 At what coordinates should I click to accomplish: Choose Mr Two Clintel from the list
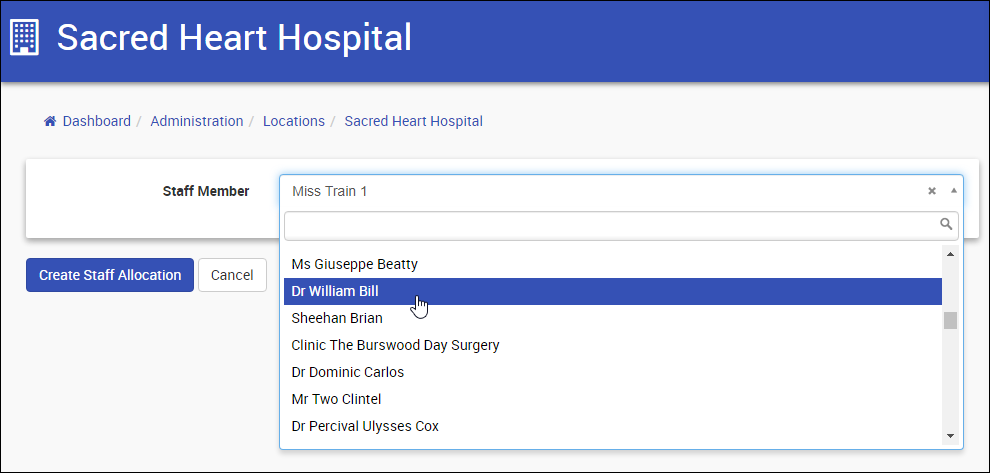click(613, 400)
